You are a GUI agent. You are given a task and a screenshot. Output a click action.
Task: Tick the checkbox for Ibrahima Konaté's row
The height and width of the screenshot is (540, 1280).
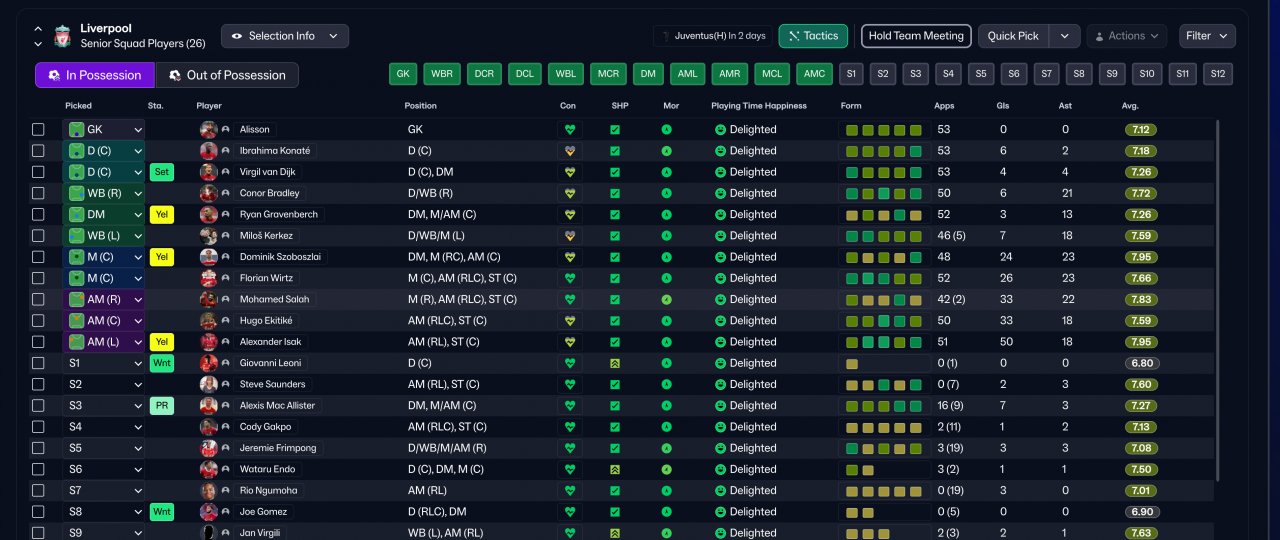(38, 151)
